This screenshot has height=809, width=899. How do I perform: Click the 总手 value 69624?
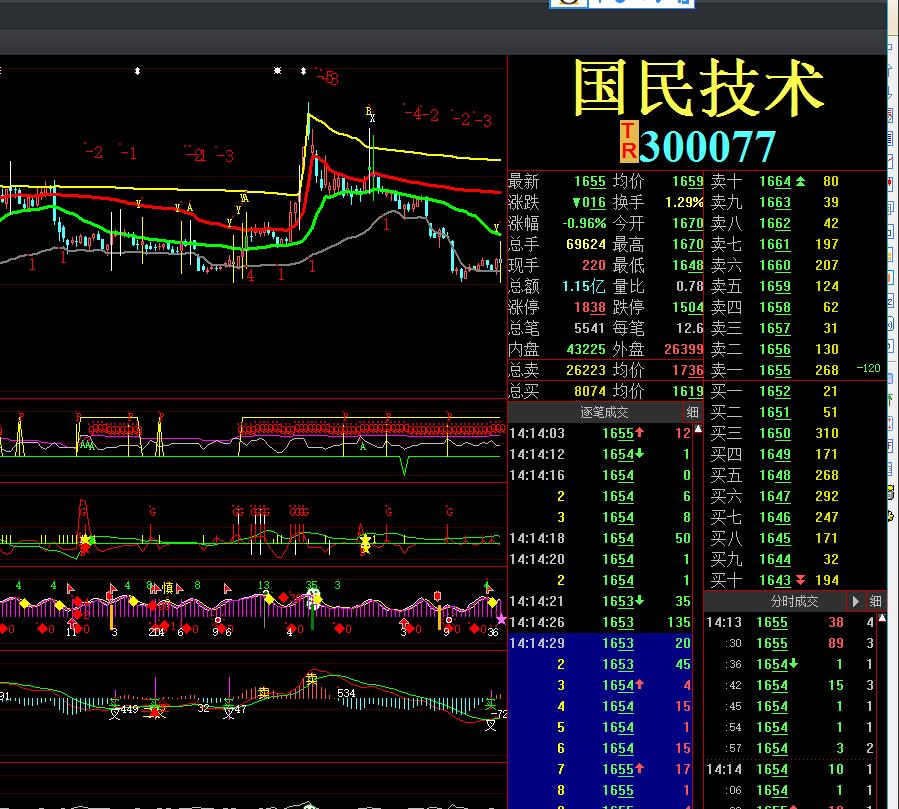(x=586, y=244)
